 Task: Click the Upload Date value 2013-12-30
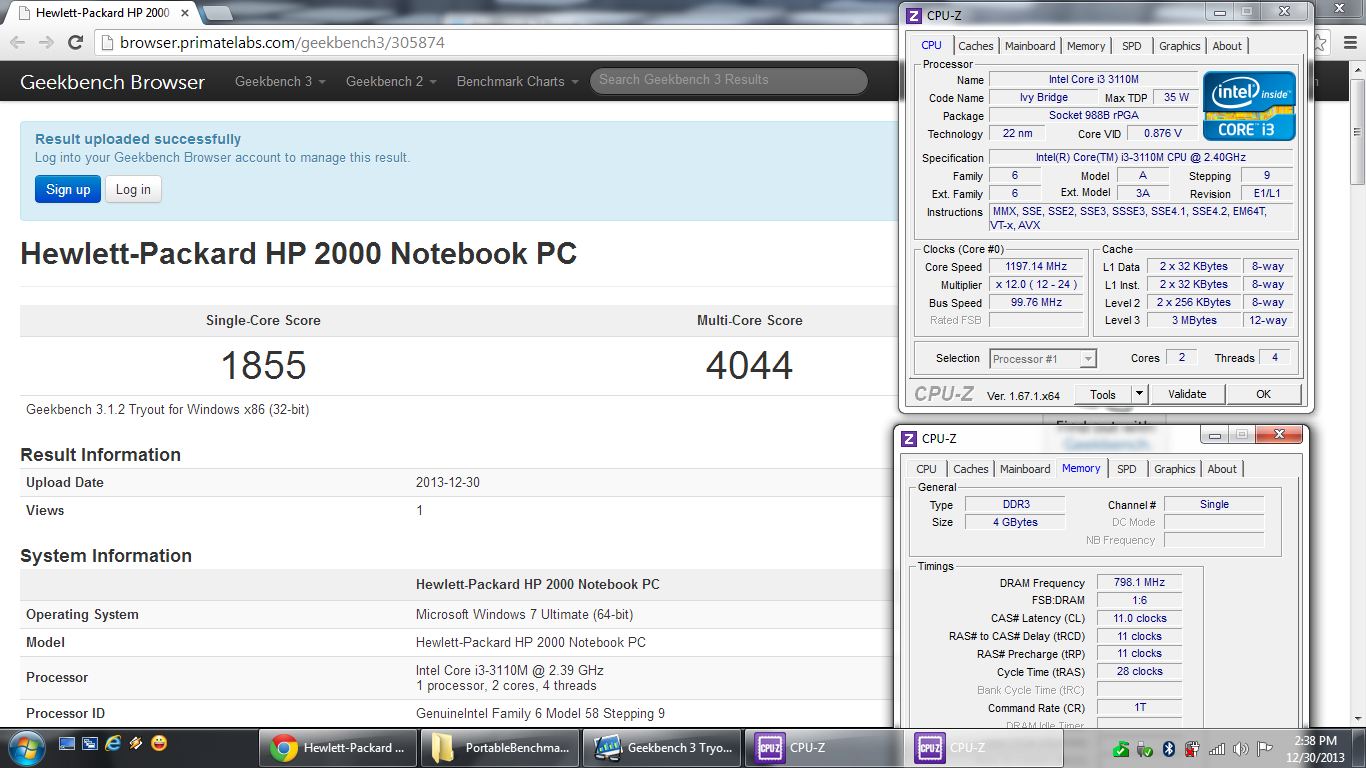click(448, 482)
